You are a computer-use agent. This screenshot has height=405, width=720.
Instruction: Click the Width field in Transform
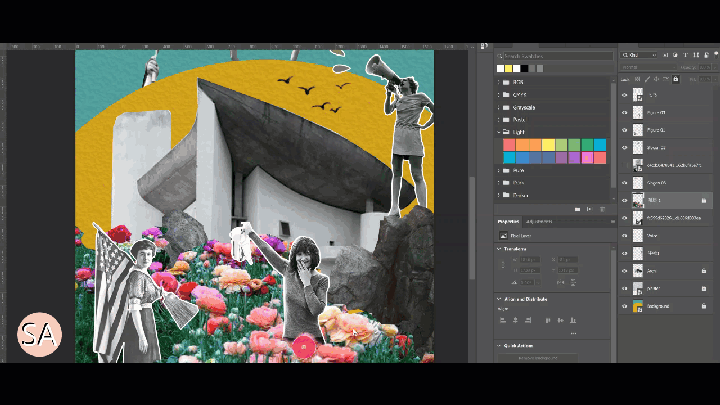530,260
